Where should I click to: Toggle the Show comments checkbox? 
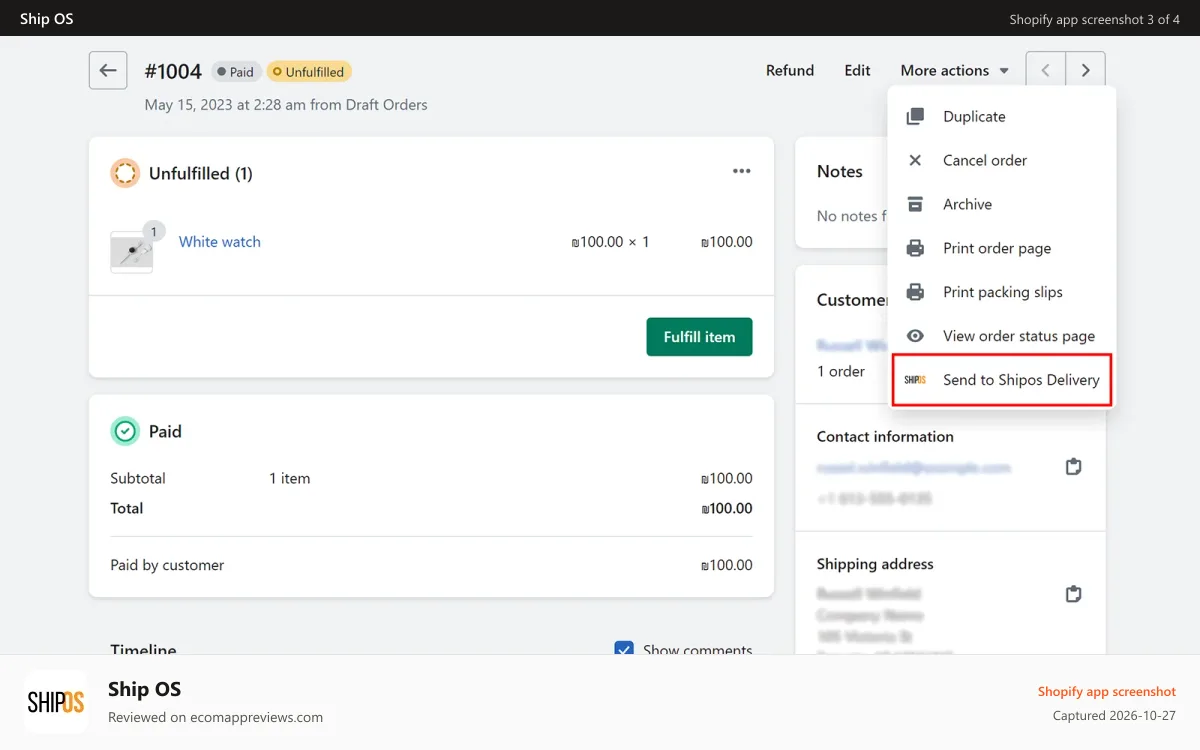point(624,650)
